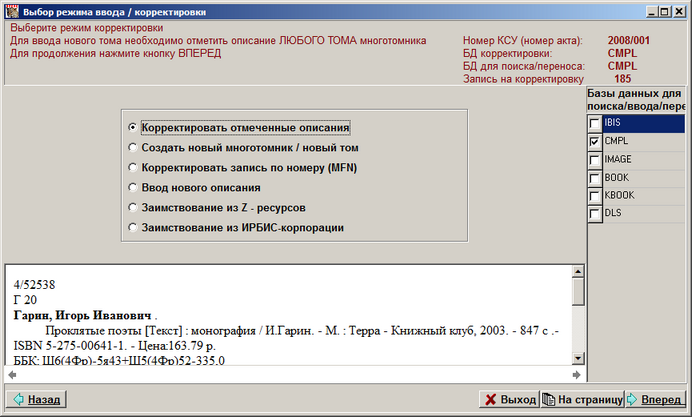
Task: Tick the IMAGE database checkbox
Action: coord(594,159)
